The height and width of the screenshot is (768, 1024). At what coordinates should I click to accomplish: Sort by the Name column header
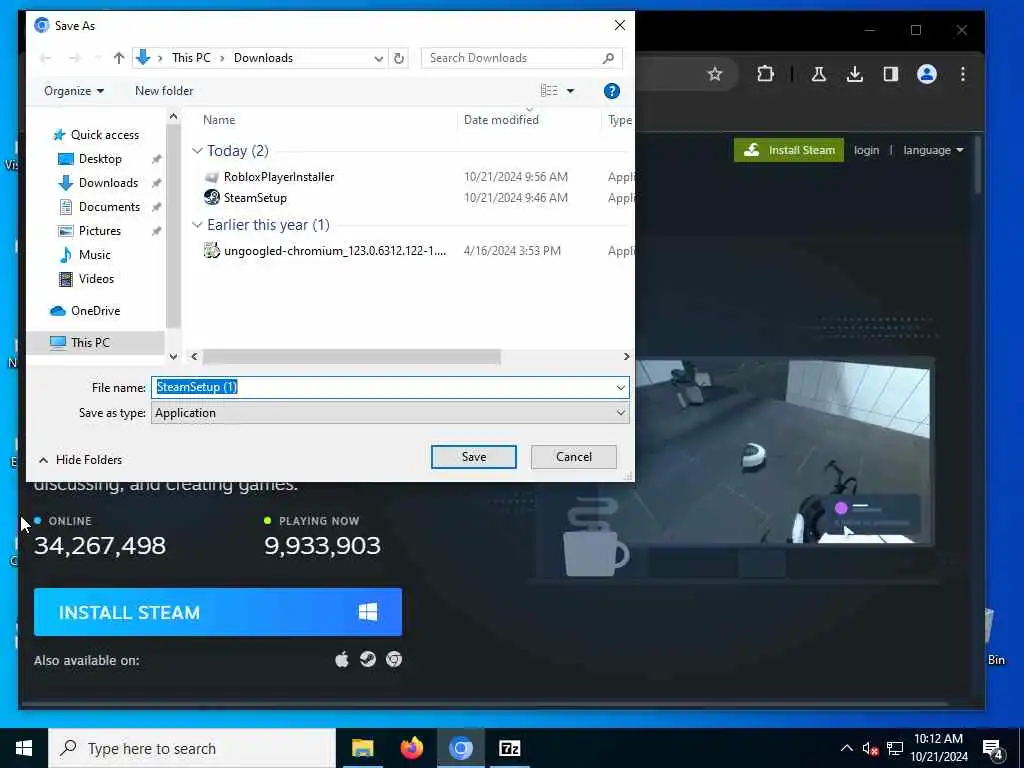219,120
